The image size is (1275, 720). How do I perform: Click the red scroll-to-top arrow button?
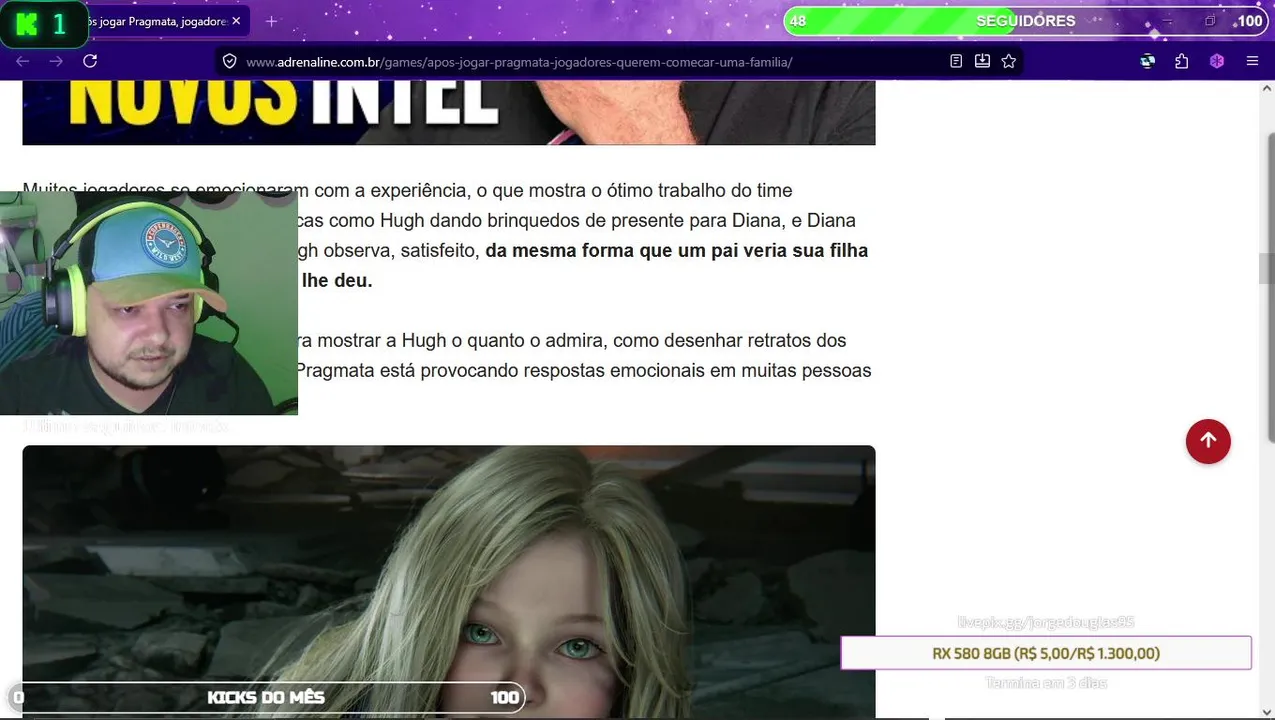1208,441
